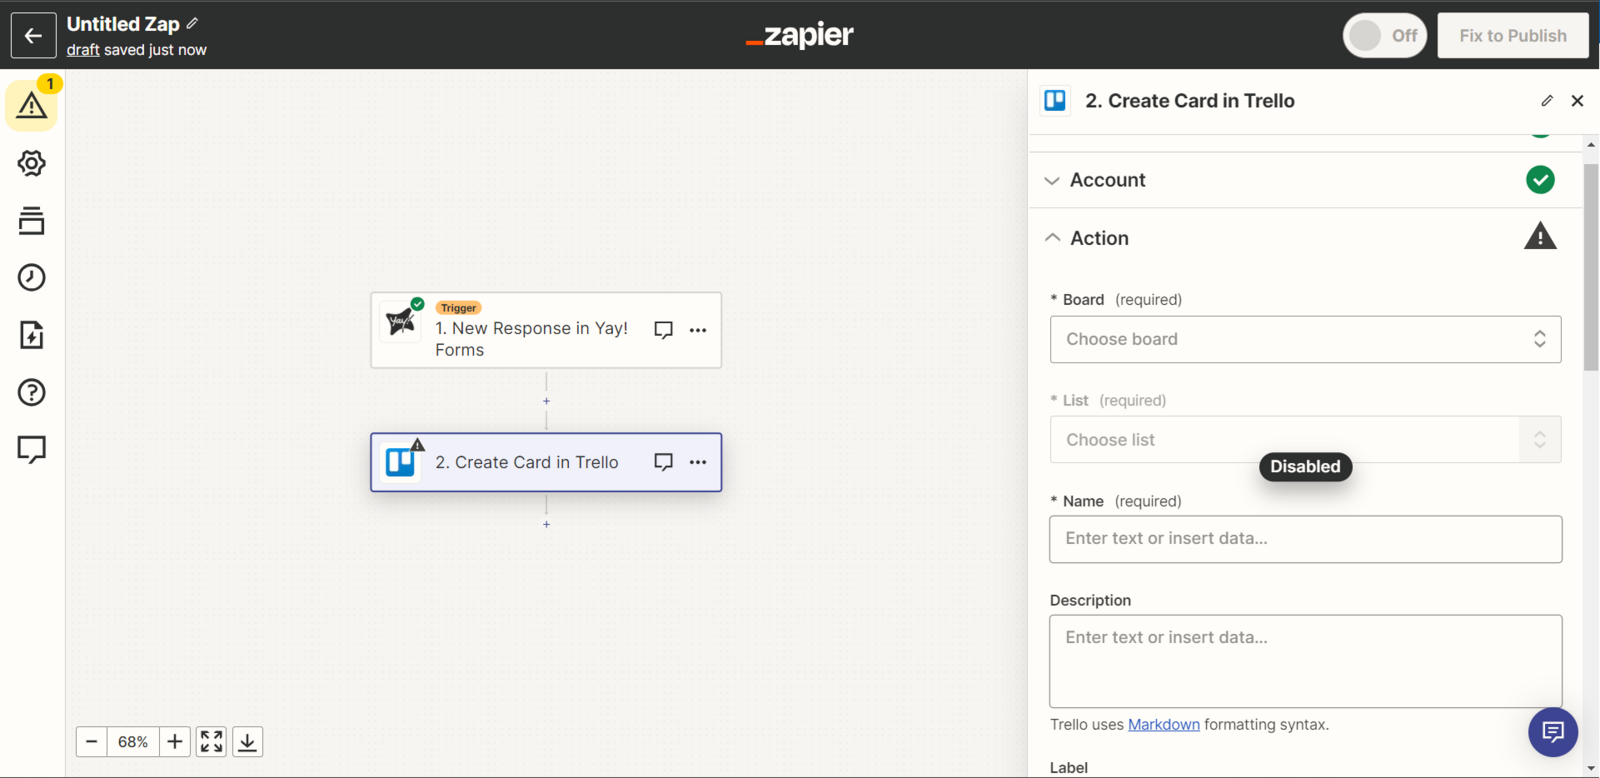The image size is (1600, 778).
Task: Open the help question mark icon
Action: pyautogui.click(x=31, y=392)
